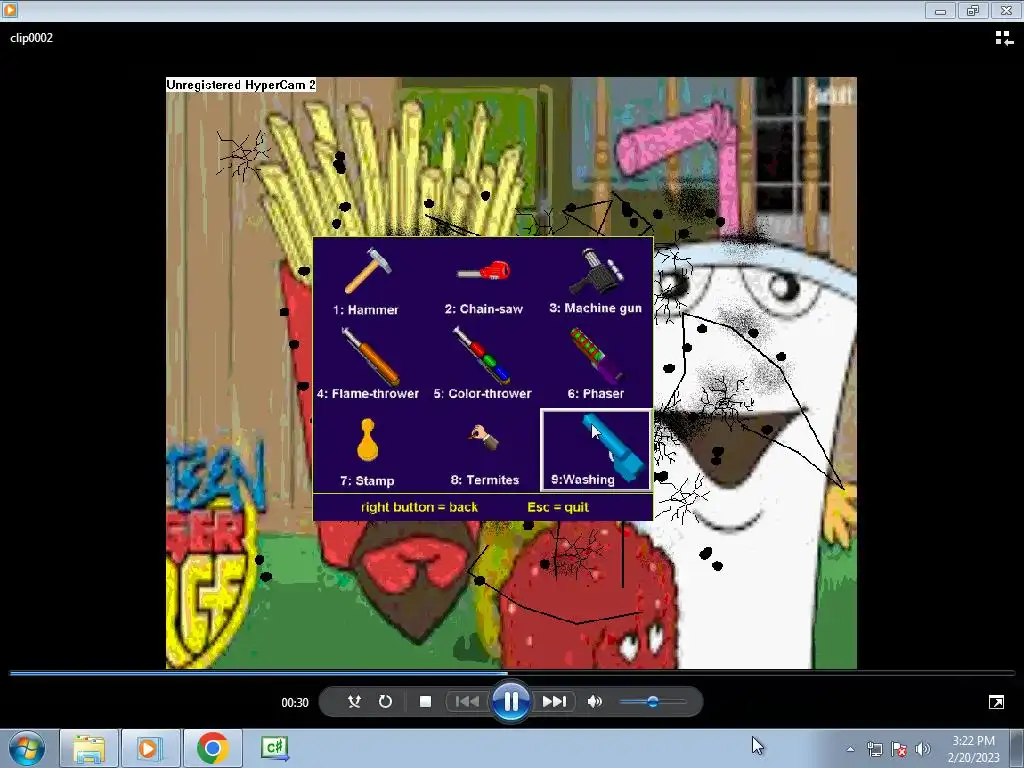View video in full screen
Viewport: 1024px width, 768px height.
[x=996, y=702]
